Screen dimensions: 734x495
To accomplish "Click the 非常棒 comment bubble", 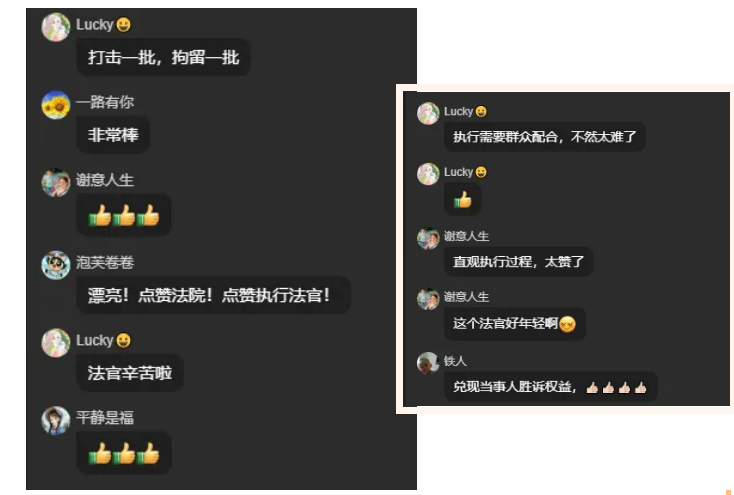I will point(113,135).
